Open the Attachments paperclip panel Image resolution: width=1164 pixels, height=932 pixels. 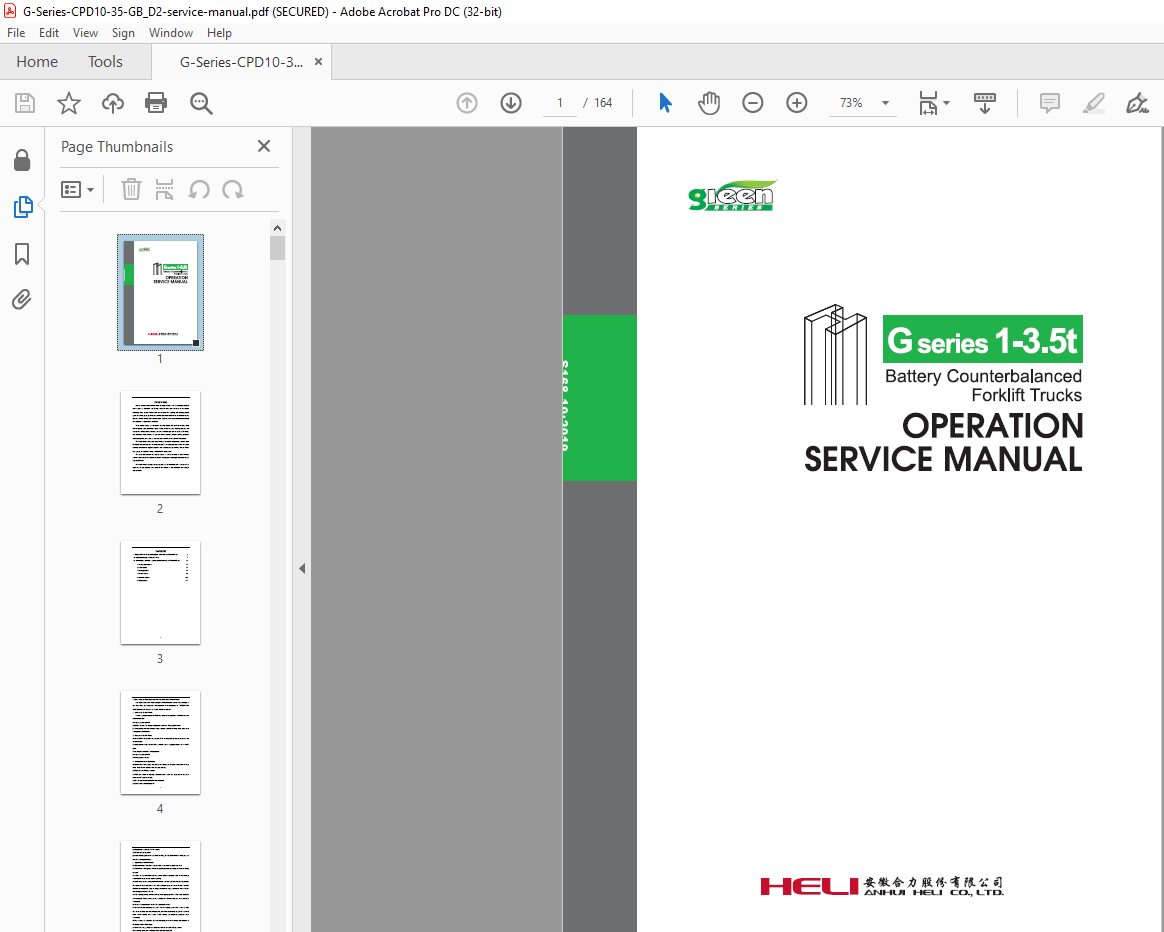point(22,299)
